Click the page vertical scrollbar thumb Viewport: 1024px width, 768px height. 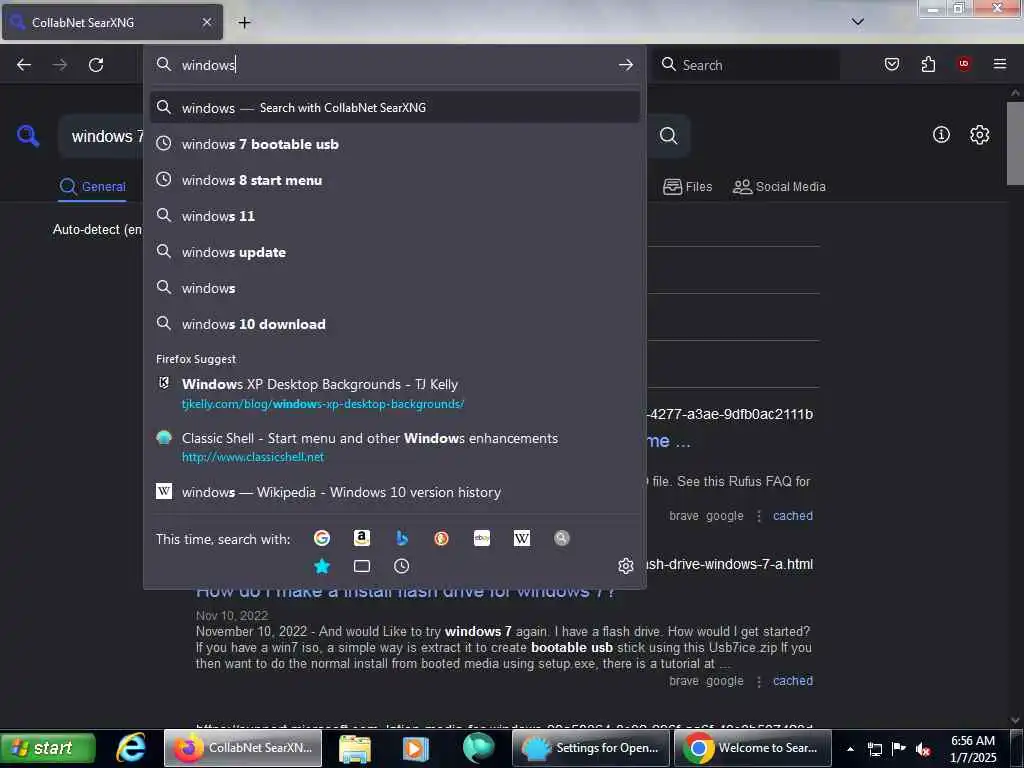coord(1015,143)
